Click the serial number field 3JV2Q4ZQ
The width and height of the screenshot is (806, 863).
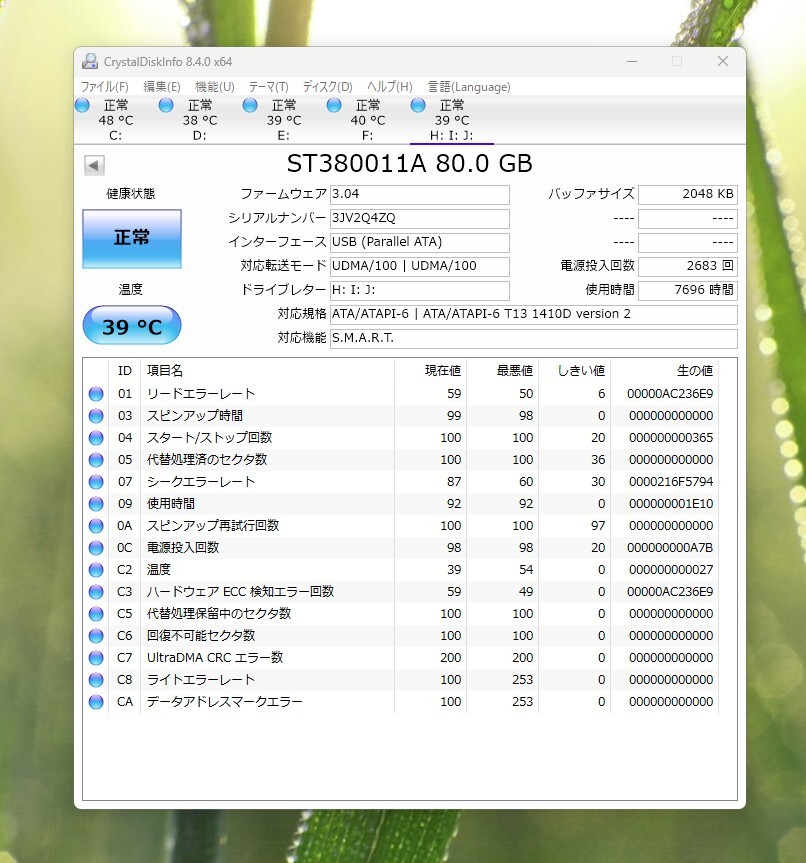(x=420, y=219)
